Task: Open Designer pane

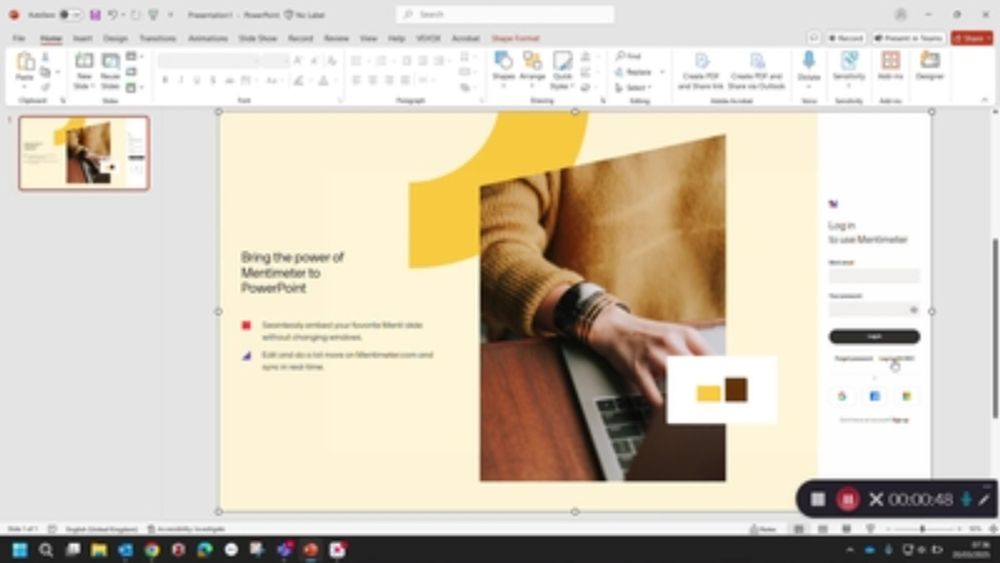Action: (930, 65)
